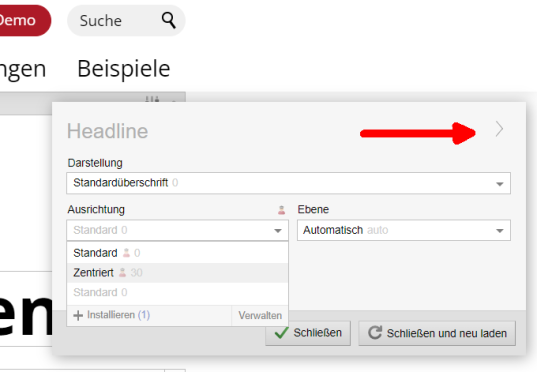Click the sliders settings icon above the dialog
The width and height of the screenshot is (537, 372).
[x=152, y=99]
